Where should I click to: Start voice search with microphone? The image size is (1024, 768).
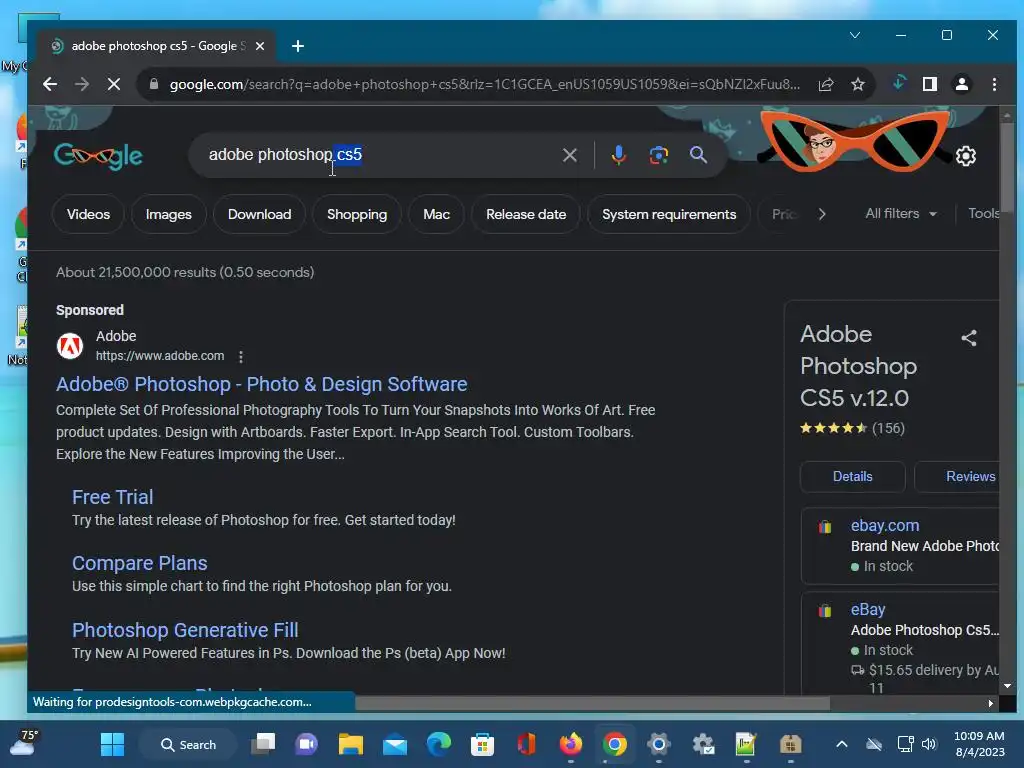pyautogui.click(x=618, y=155)
